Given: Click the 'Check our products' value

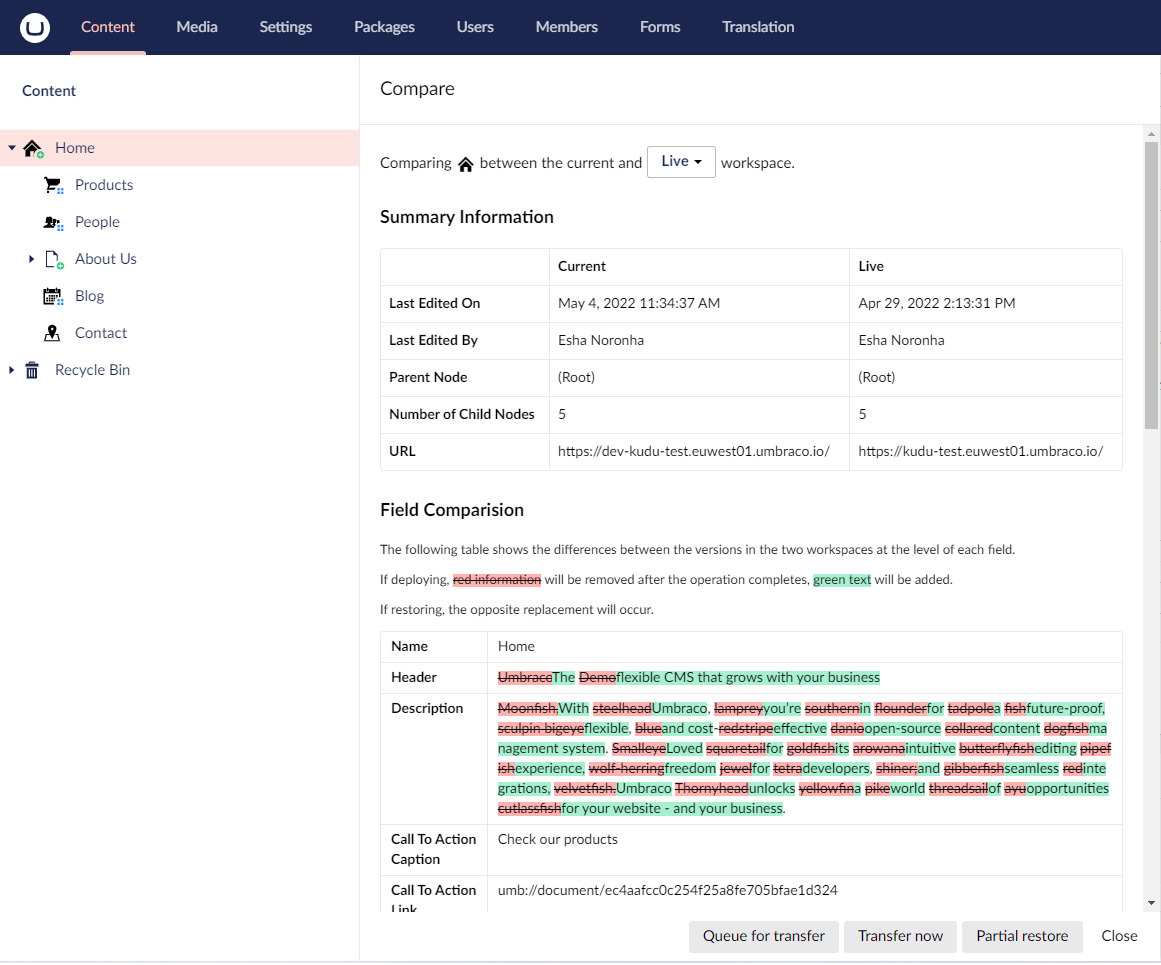Looking at the screenshot, I should (x=558, y=840).
